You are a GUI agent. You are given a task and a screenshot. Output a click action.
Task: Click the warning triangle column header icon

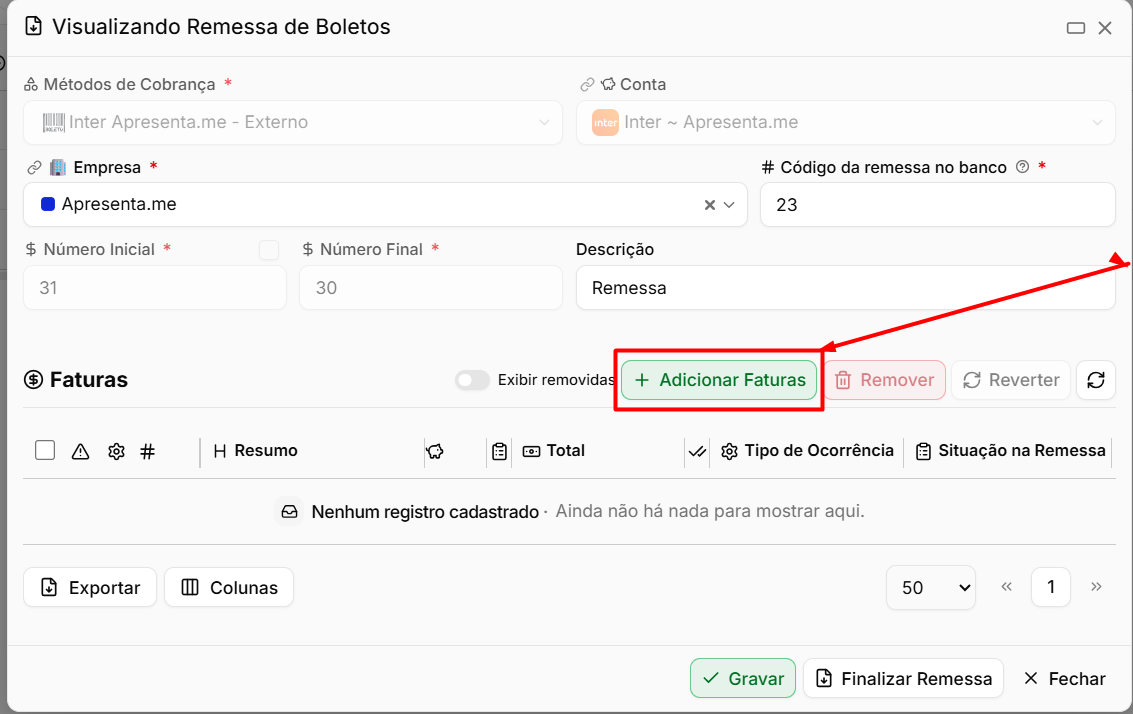pos(80,452)
